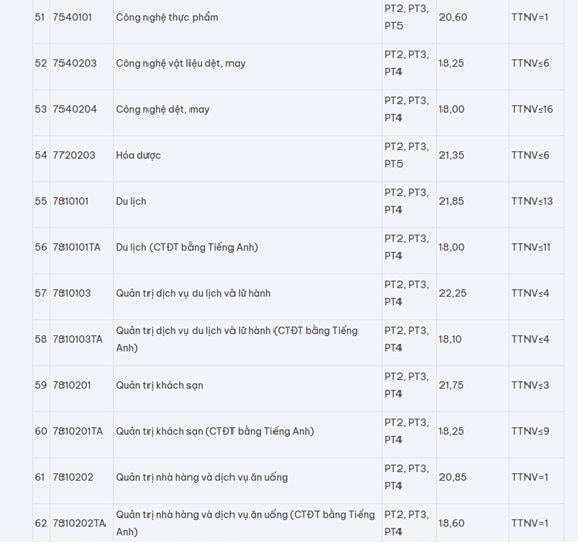578x543 pixels.
Task: Select the Quản trị khách sạn major name
Action: (160, 386)
